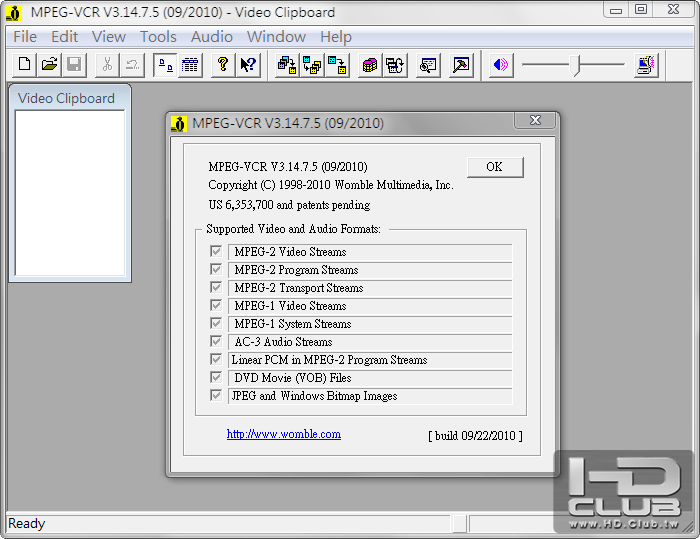Open the http://www.womble.com link
The height and width of the screenshot is (539, 700).
pos(284,434)
